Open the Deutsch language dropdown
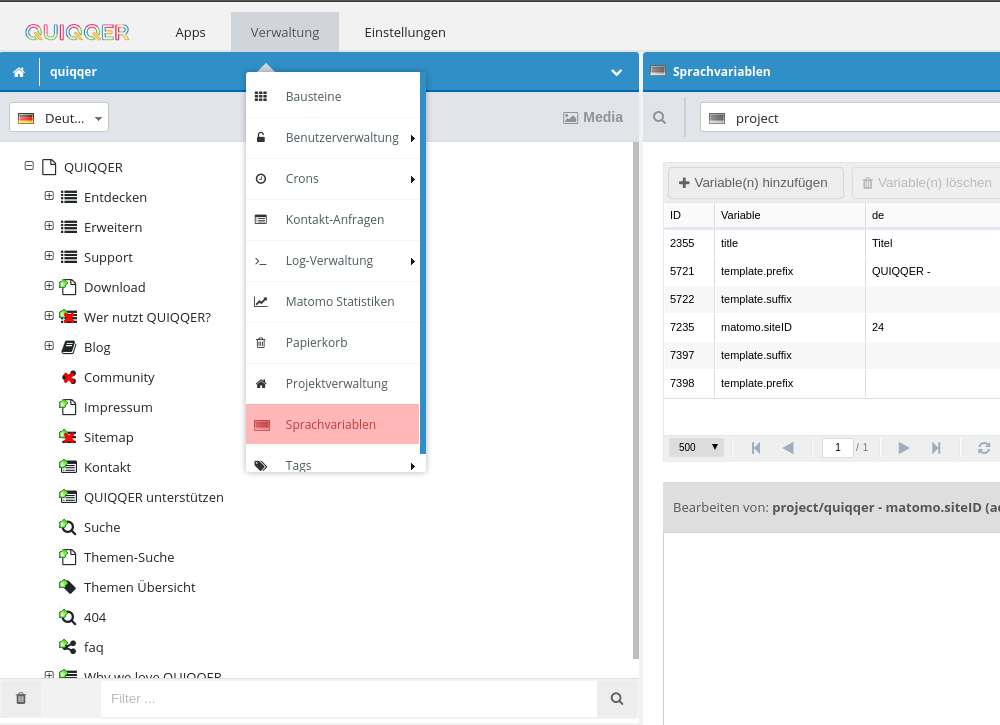This screenshot has width=1000, height=725. [x=59, y=118]
